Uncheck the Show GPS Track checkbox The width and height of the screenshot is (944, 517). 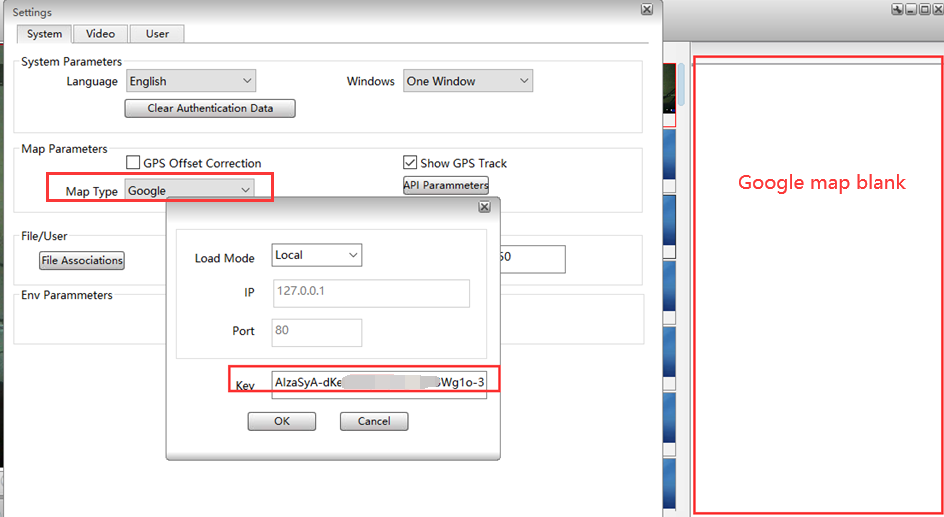(x=410, y=163)
